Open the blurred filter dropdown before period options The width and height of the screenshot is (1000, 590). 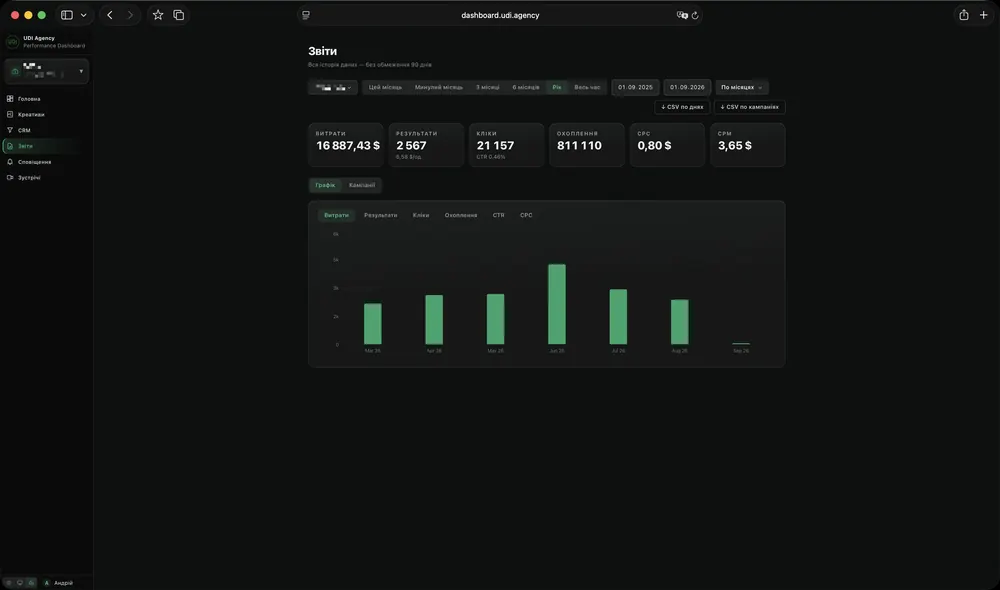tap(333, 87)
